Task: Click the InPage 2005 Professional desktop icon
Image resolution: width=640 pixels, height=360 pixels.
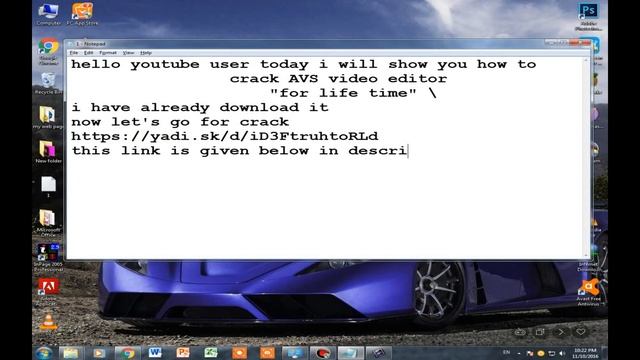Action: (x=48, y=258)
